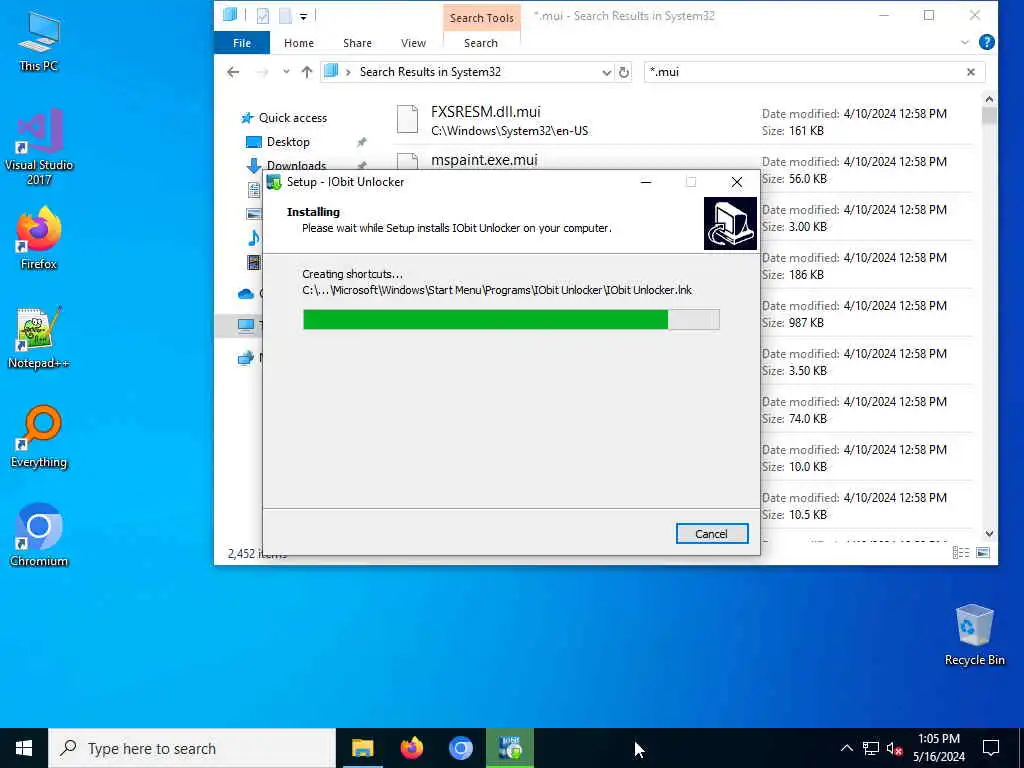The height and width of the screenshot is (768, 1024).
Task: Go forward in File Explorer
Action: click(262, 72)
